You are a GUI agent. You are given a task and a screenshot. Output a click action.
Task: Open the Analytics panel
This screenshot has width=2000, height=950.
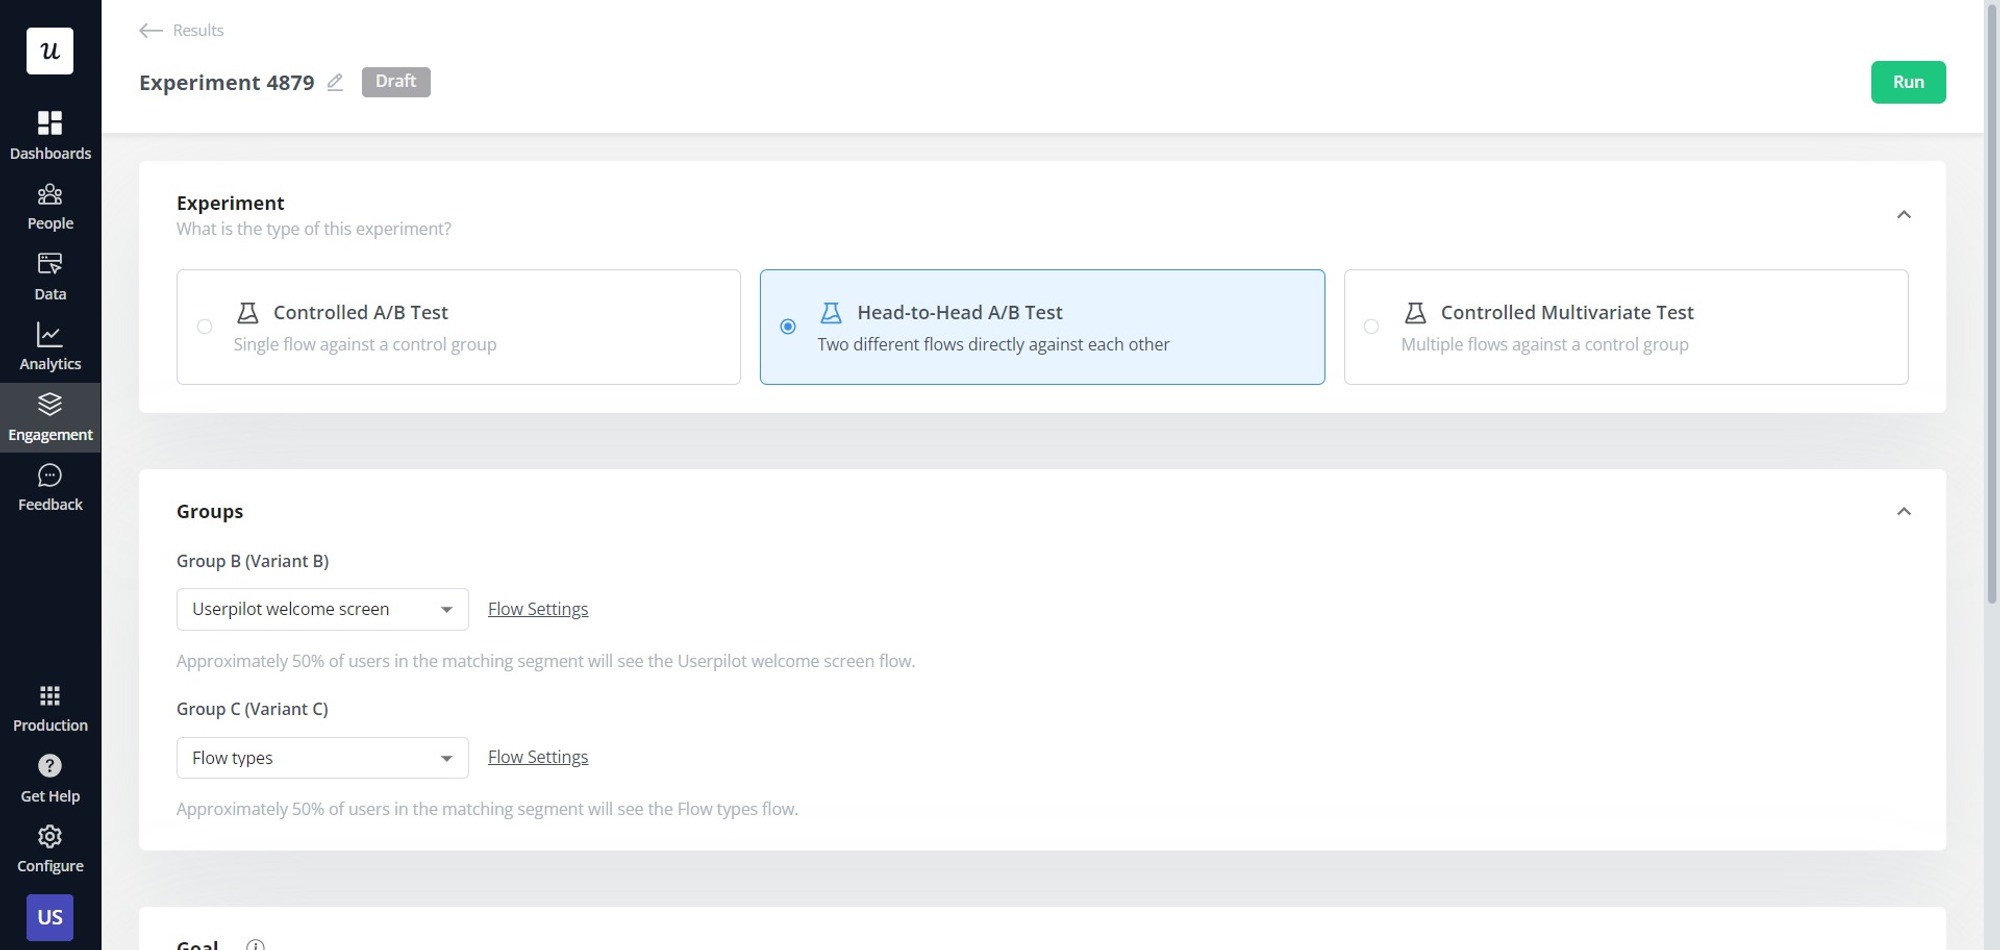(50, 343)
